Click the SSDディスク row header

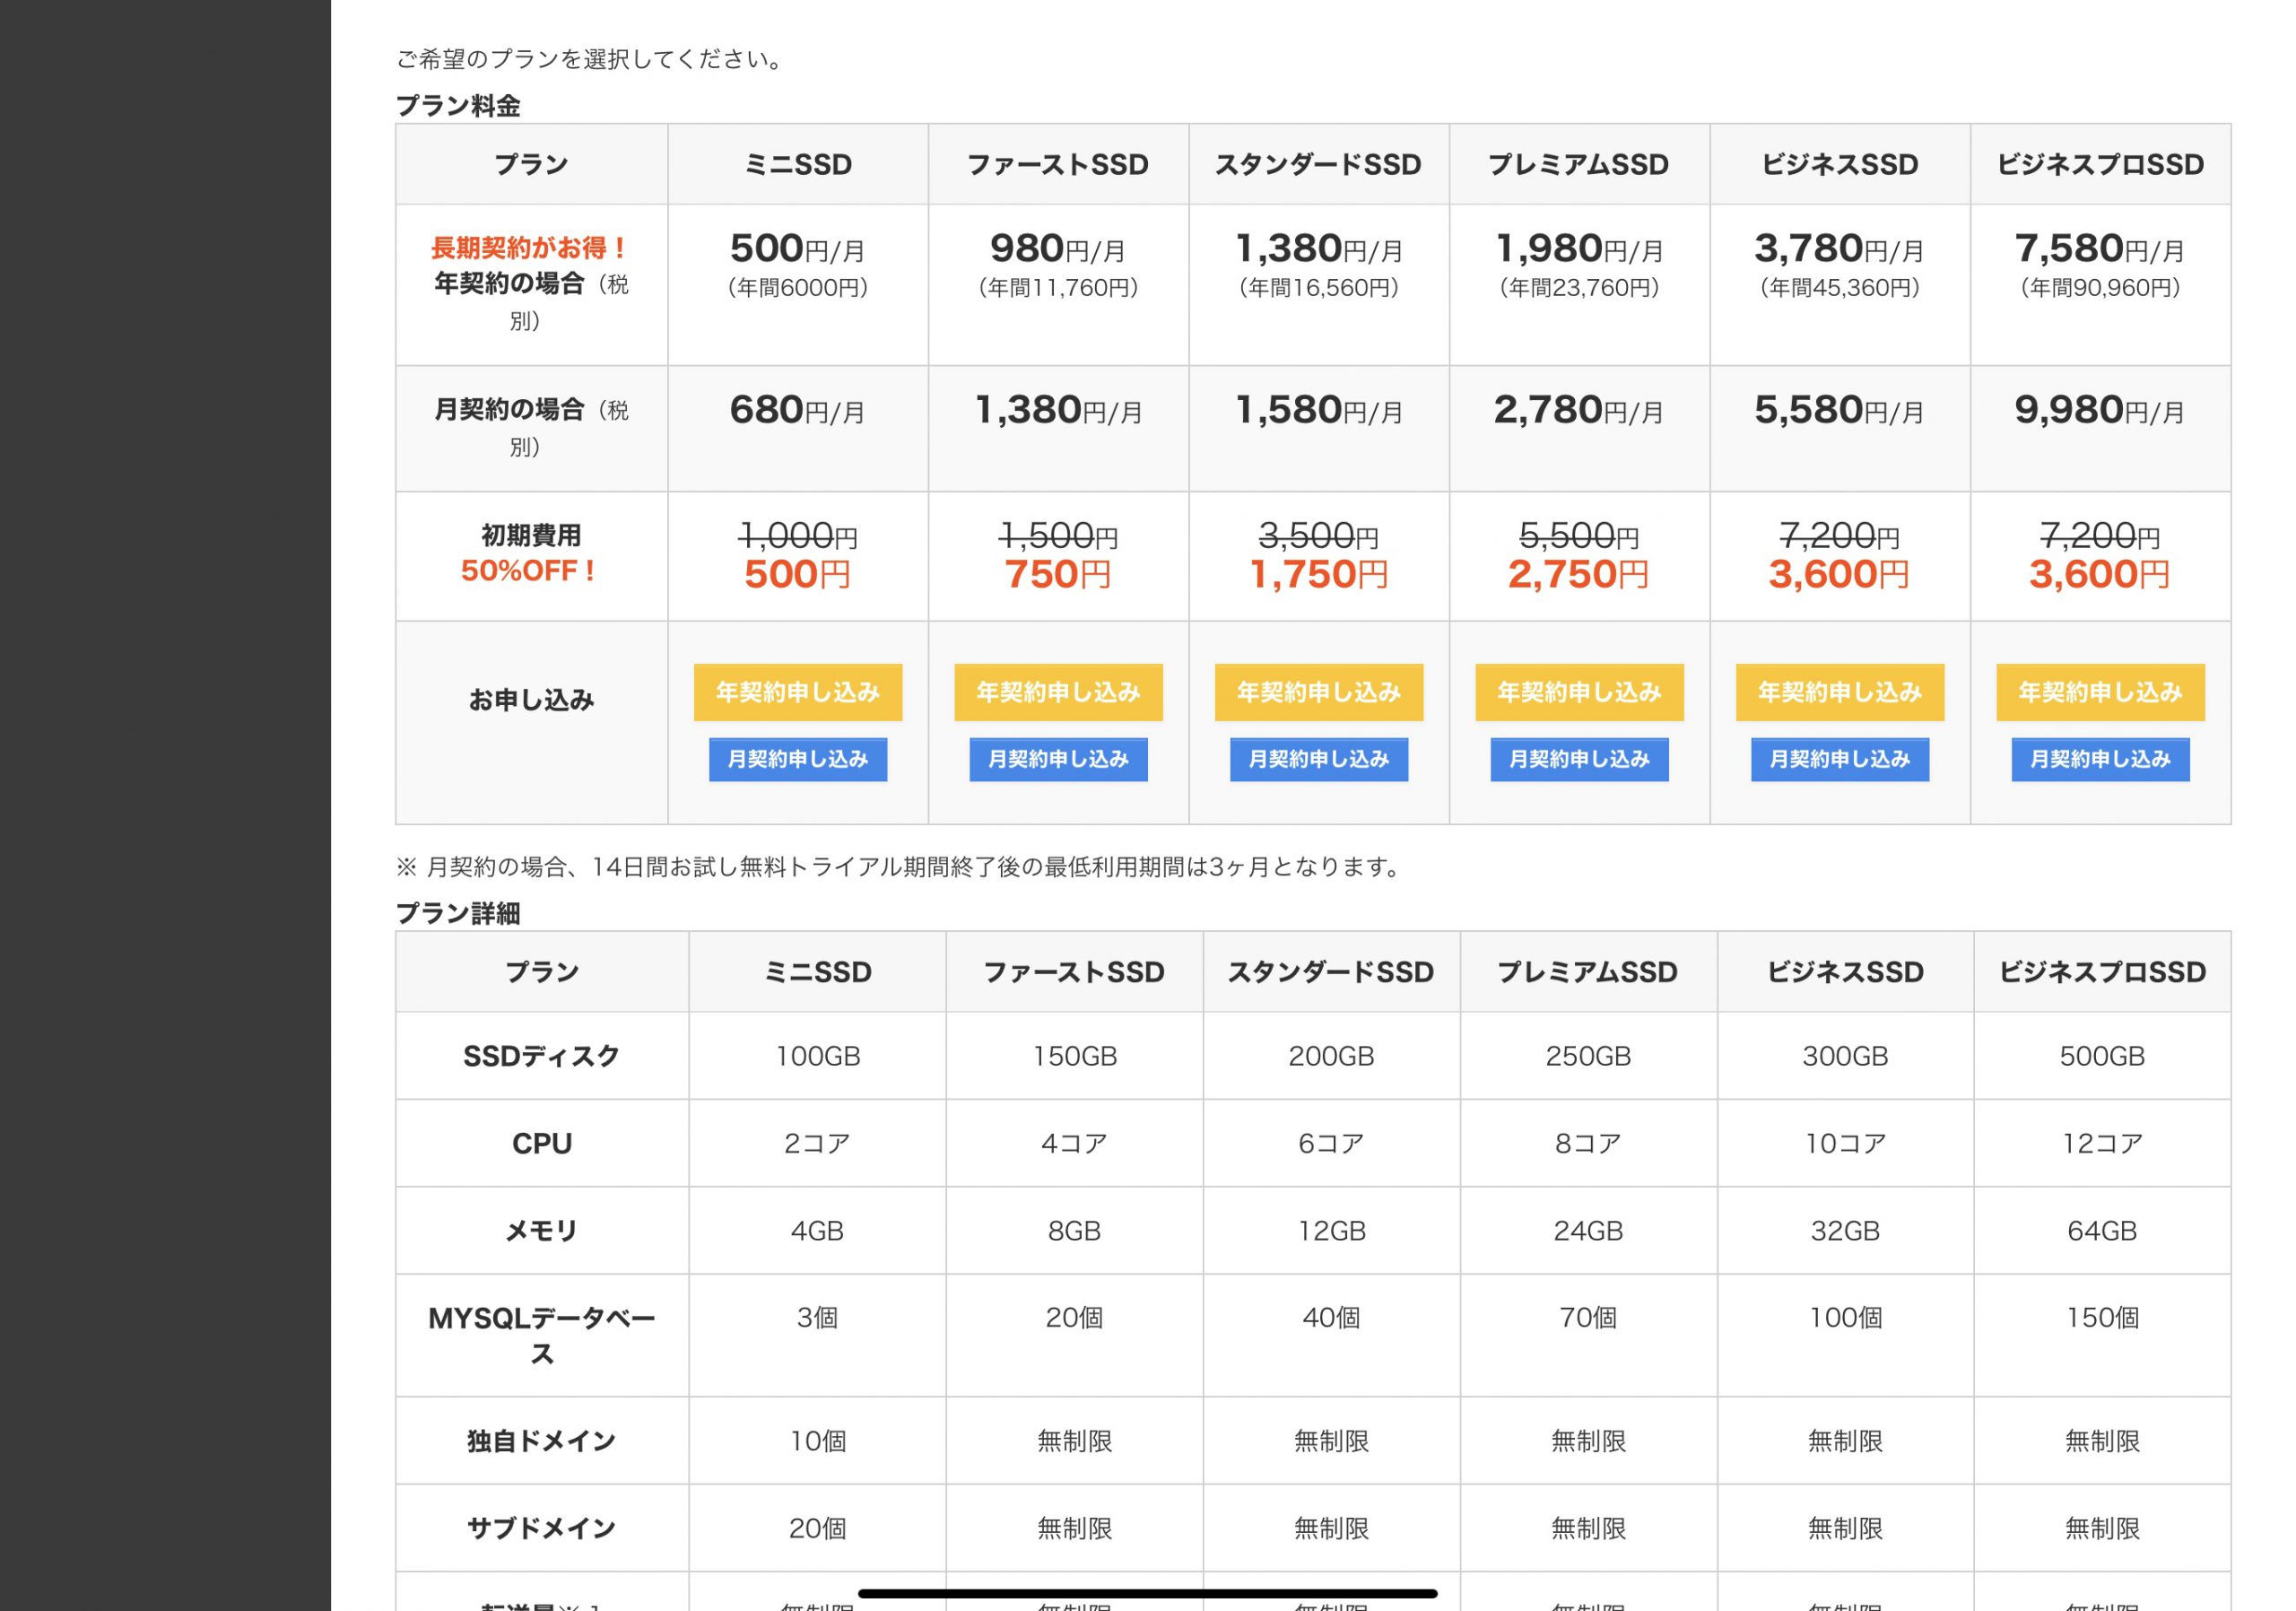[x=542, y=1056]
